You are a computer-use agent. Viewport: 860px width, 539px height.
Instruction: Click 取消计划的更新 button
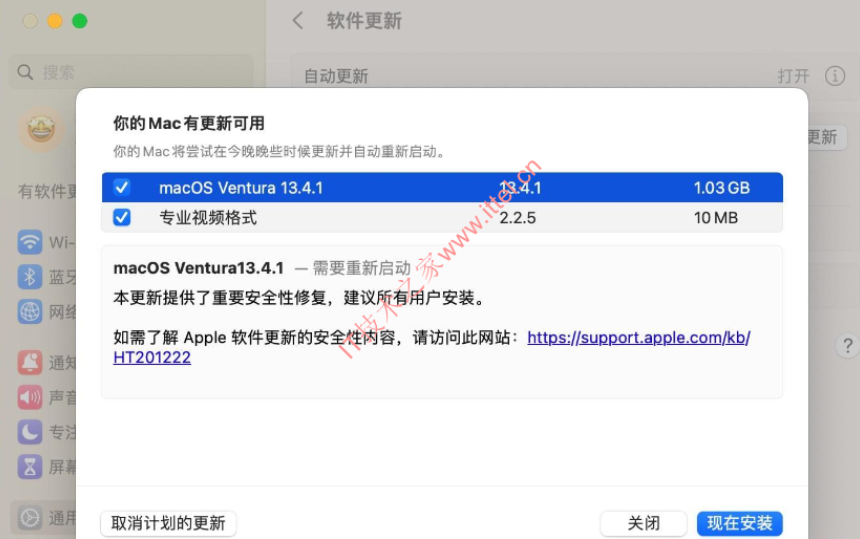pos(168,523)
